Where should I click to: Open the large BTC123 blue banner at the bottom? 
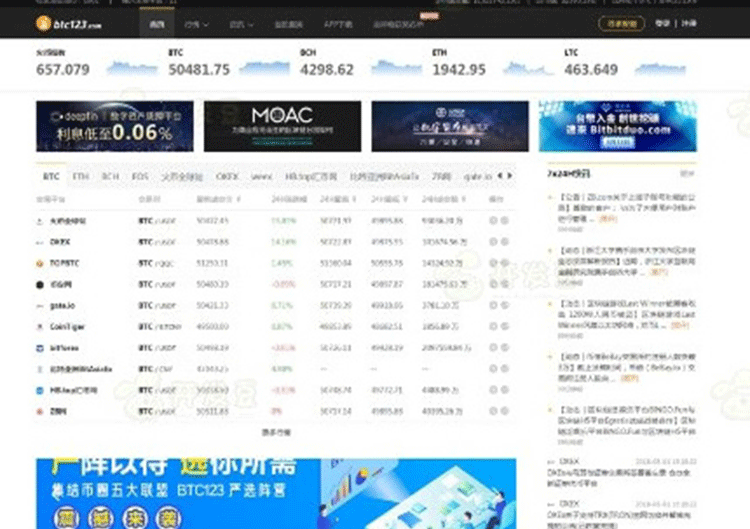pos(276,494)
